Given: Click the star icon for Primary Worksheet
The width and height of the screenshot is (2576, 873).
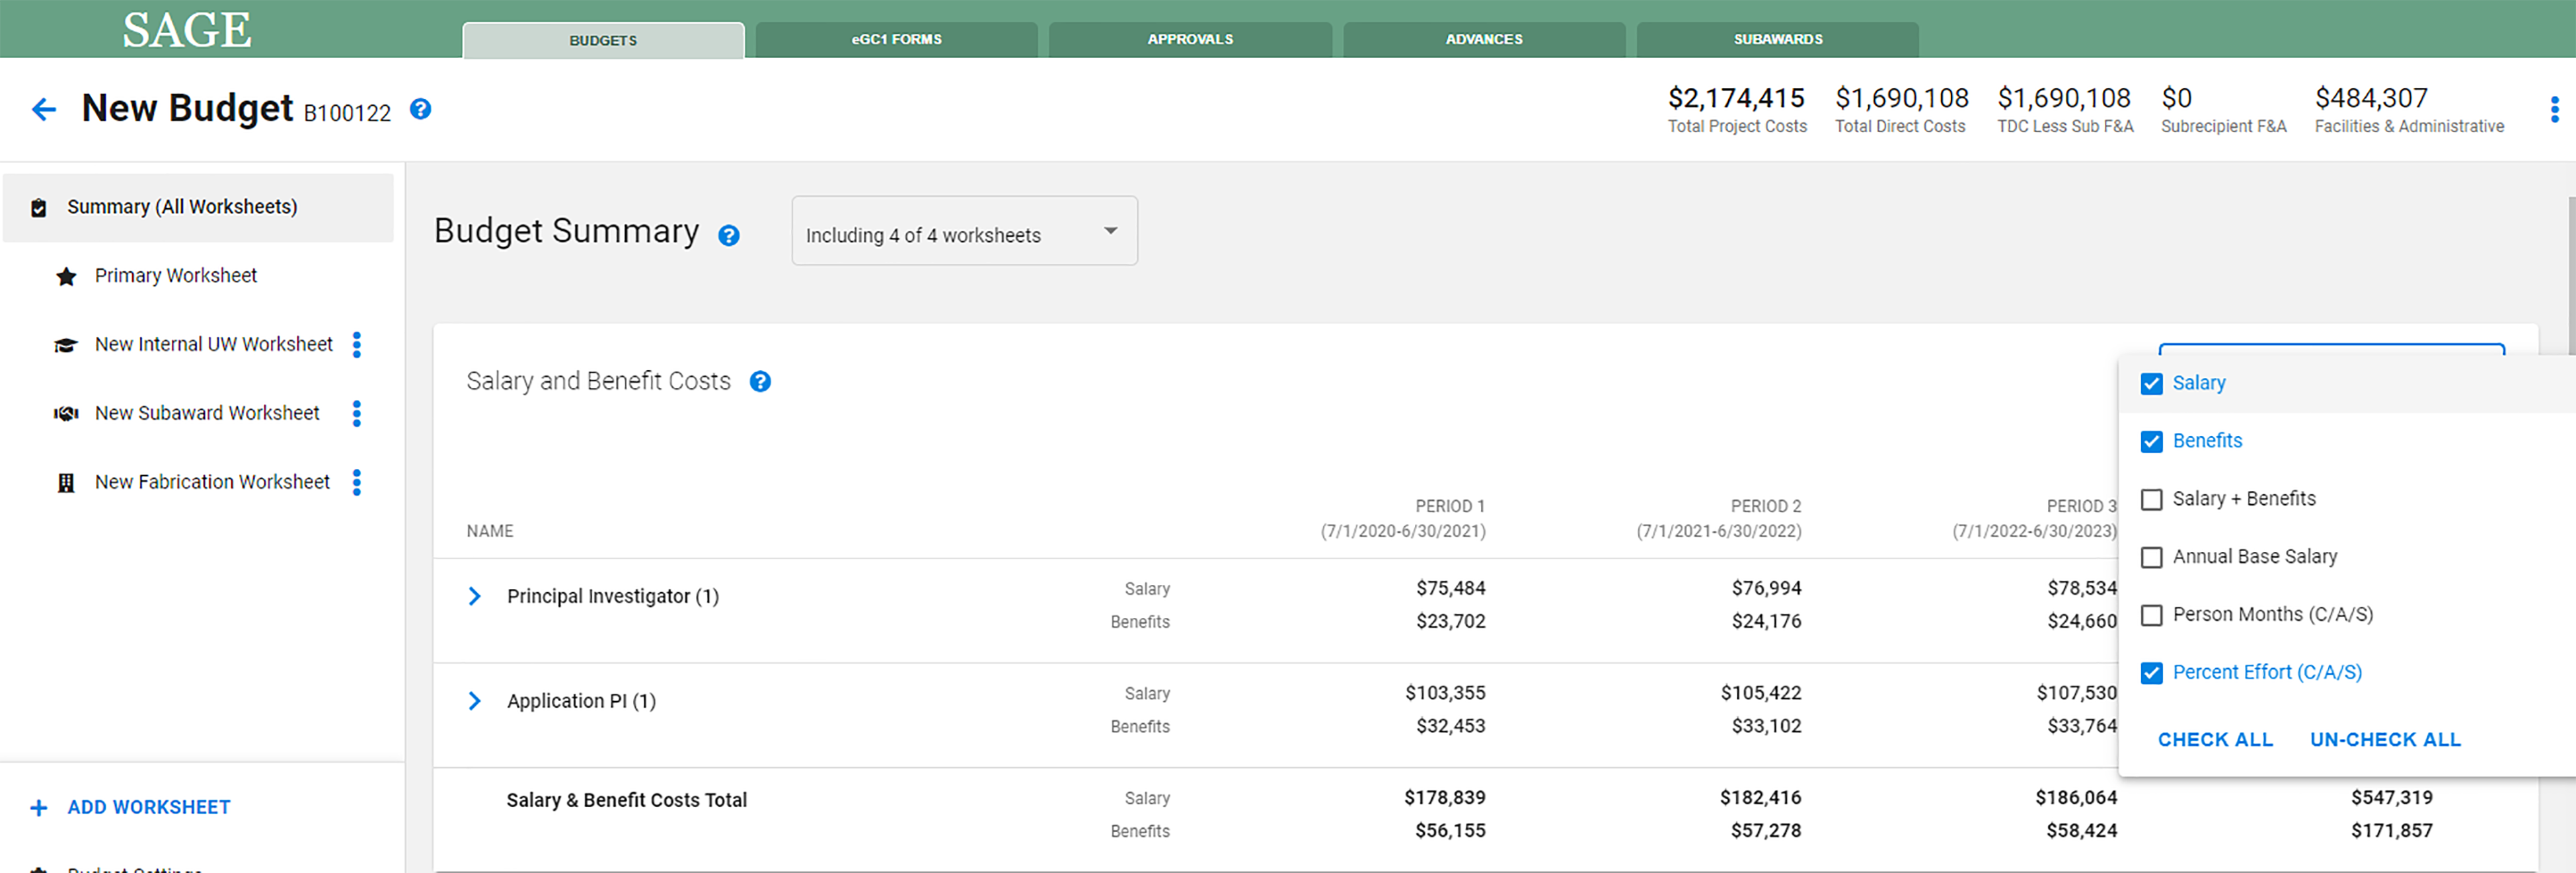Looking at the screenshot, I should pyautogui.click(x=66, y=276).
